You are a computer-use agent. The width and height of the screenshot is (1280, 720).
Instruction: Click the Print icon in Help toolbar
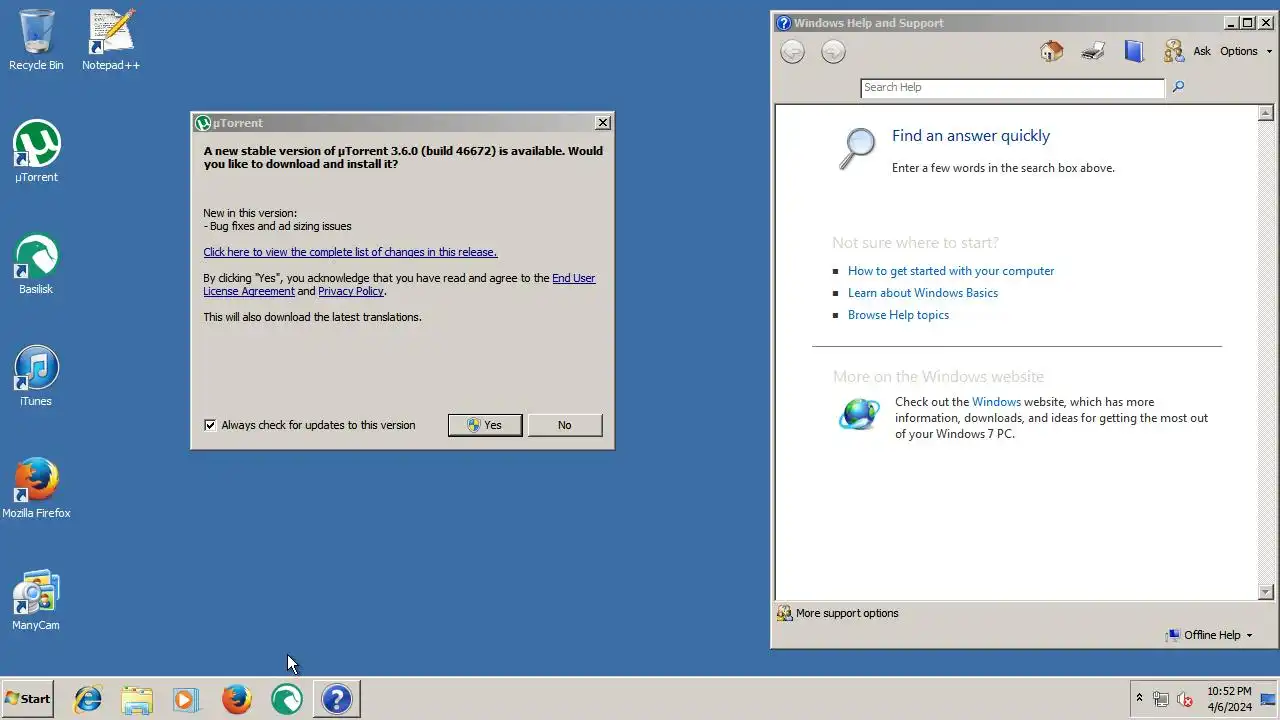pos(1093,51)
